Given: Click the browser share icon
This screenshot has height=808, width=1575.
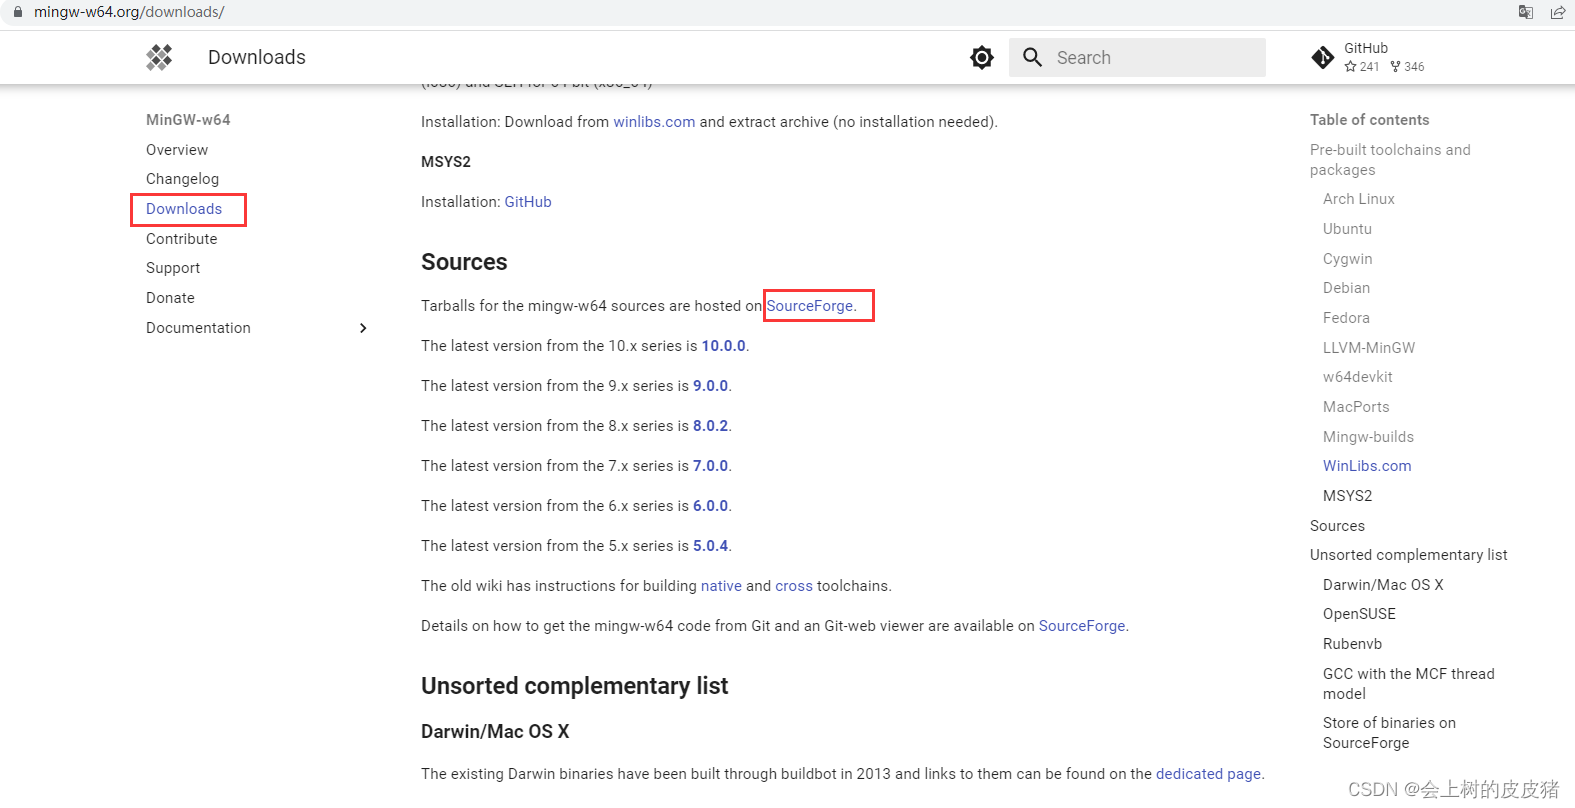Looking at the screenshot, I should pyautogui.click(x=1558, y=12).
